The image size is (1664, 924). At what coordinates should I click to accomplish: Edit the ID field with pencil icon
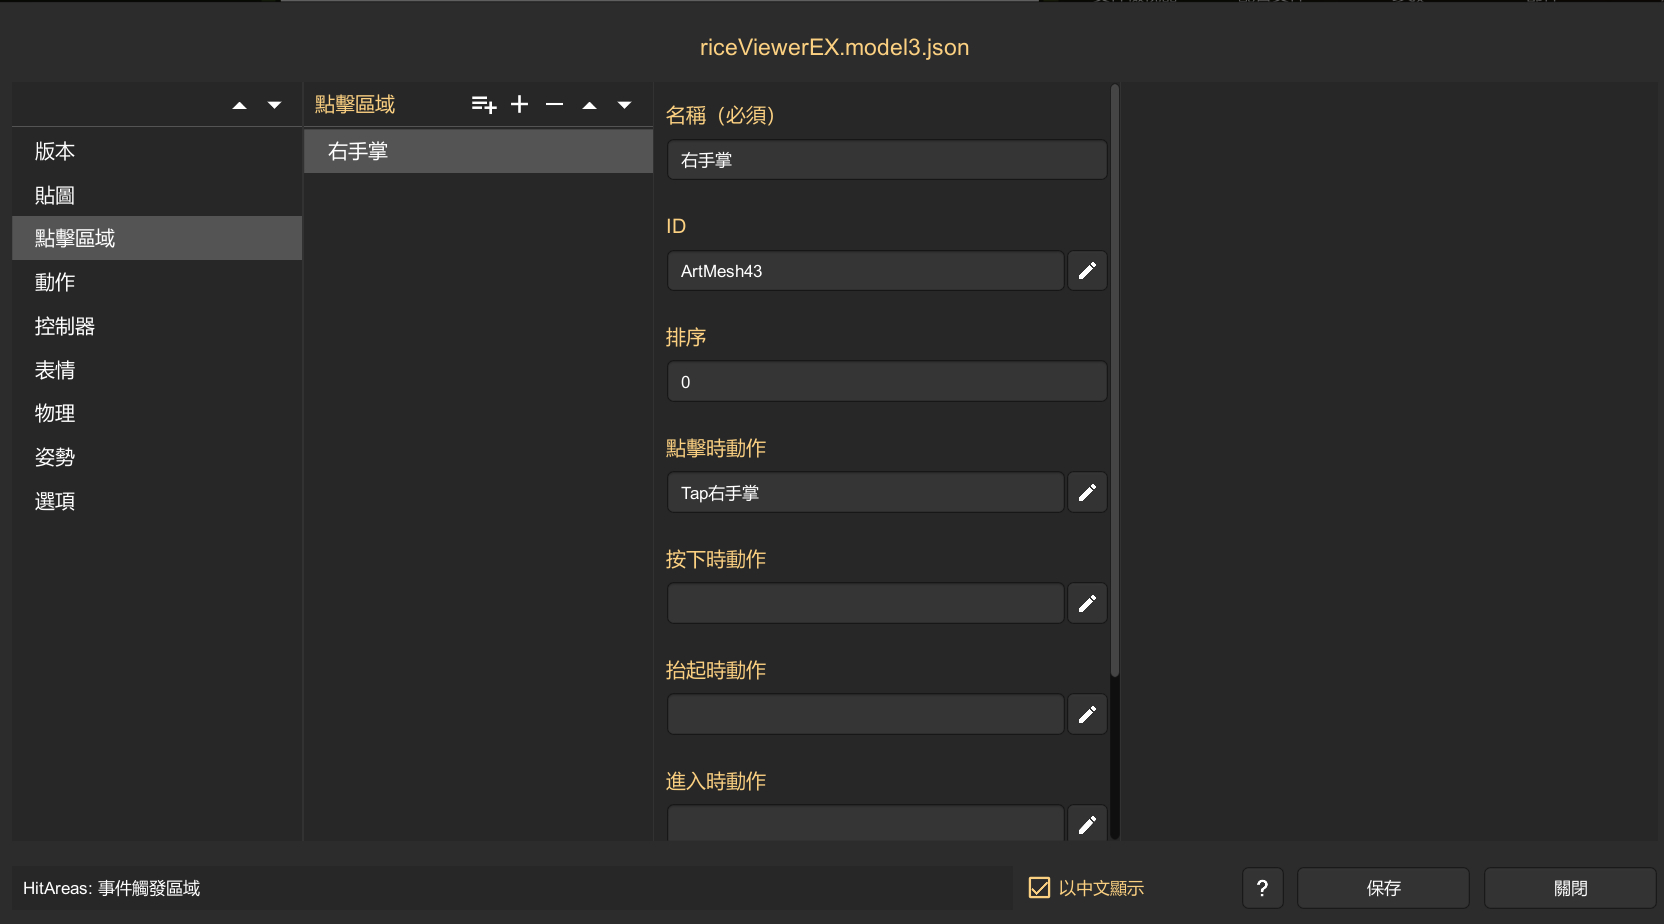pyautogui.click(x=1087, y=271)
